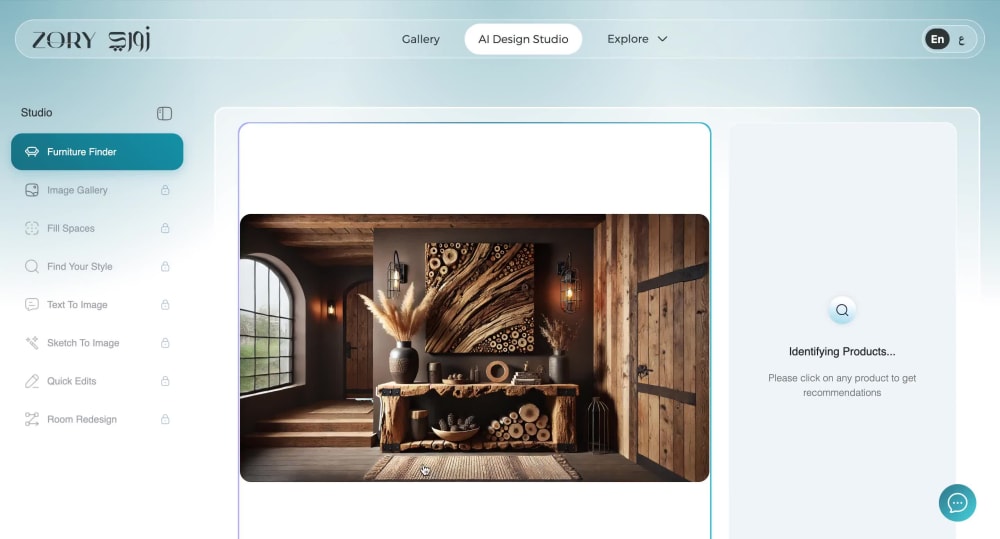Click the Find Your Style magnifier icon
The width and height of the screenshot is (1000, 539).
[32, 267]
